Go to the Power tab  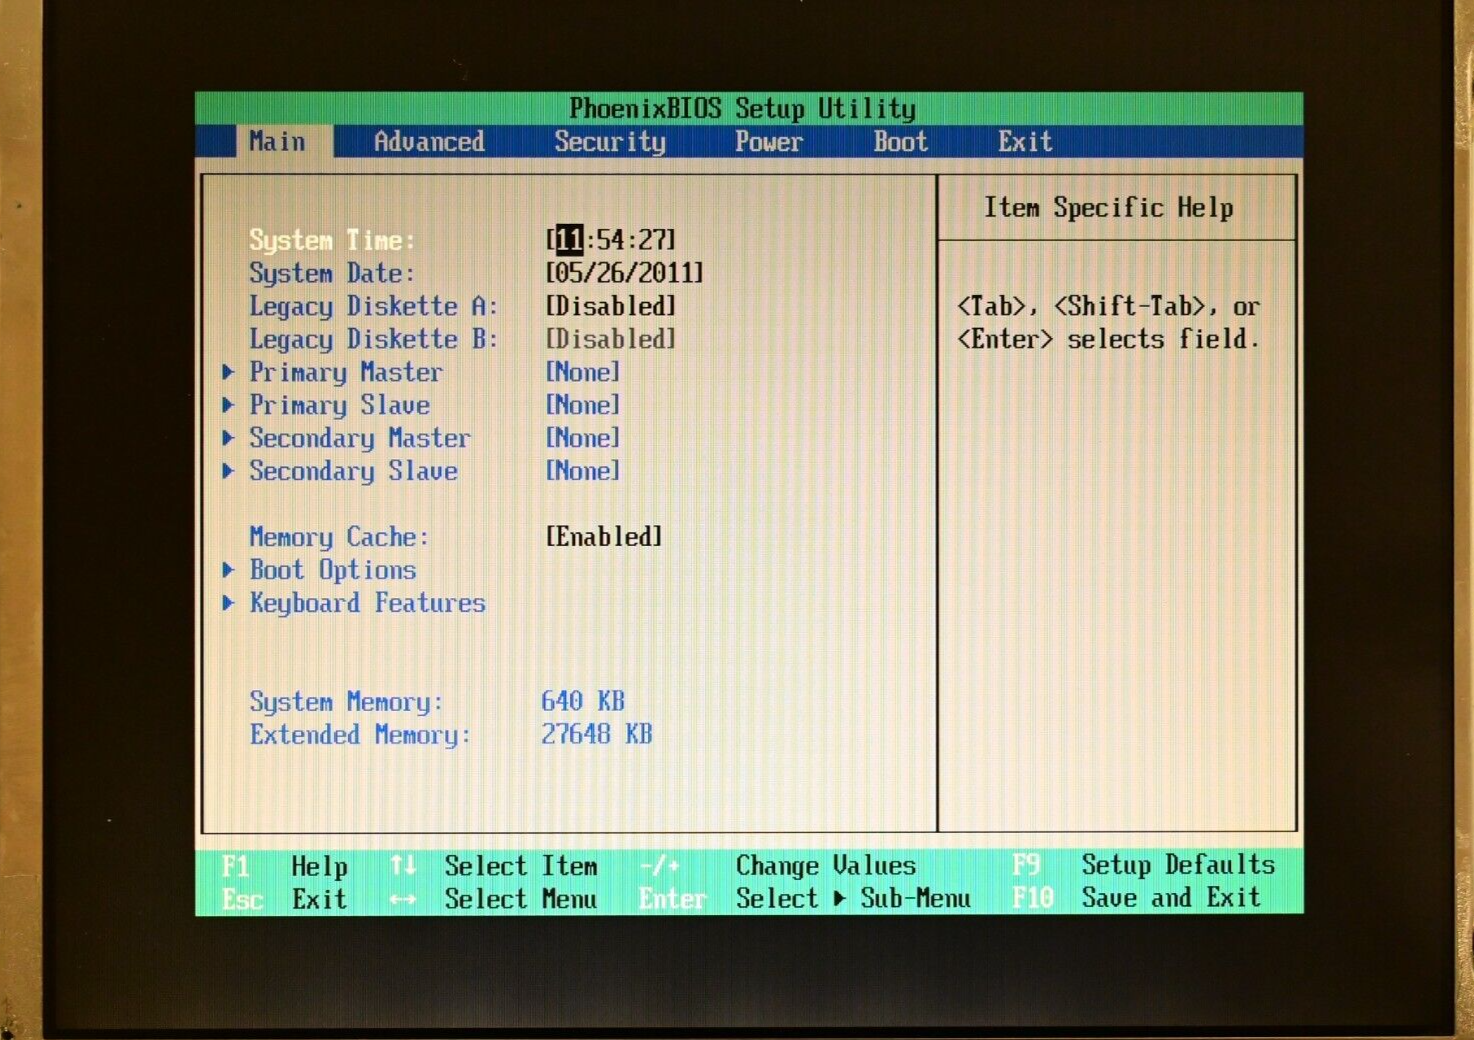[x=768, y=142]
